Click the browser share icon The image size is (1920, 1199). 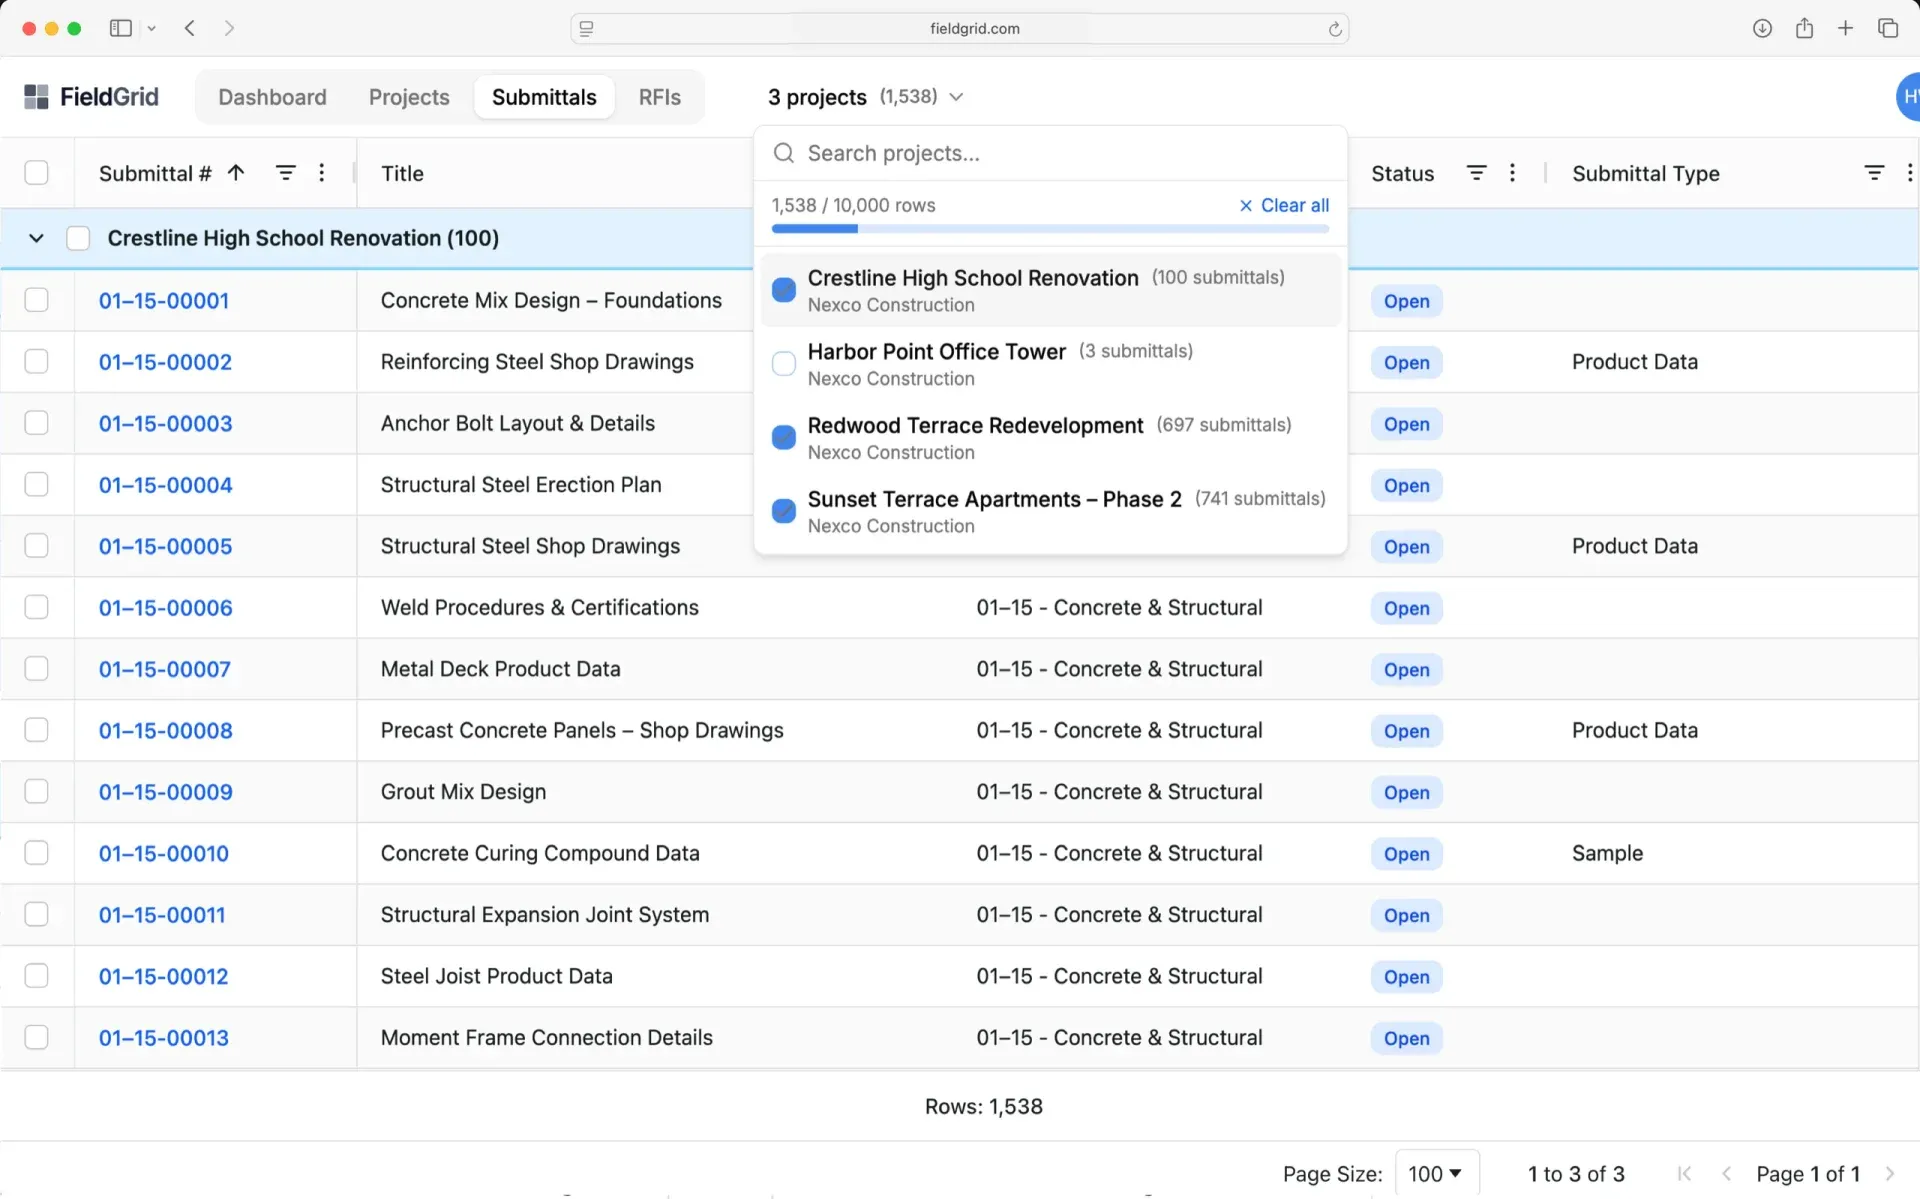pyautogui.click(x=1805, y=28)
